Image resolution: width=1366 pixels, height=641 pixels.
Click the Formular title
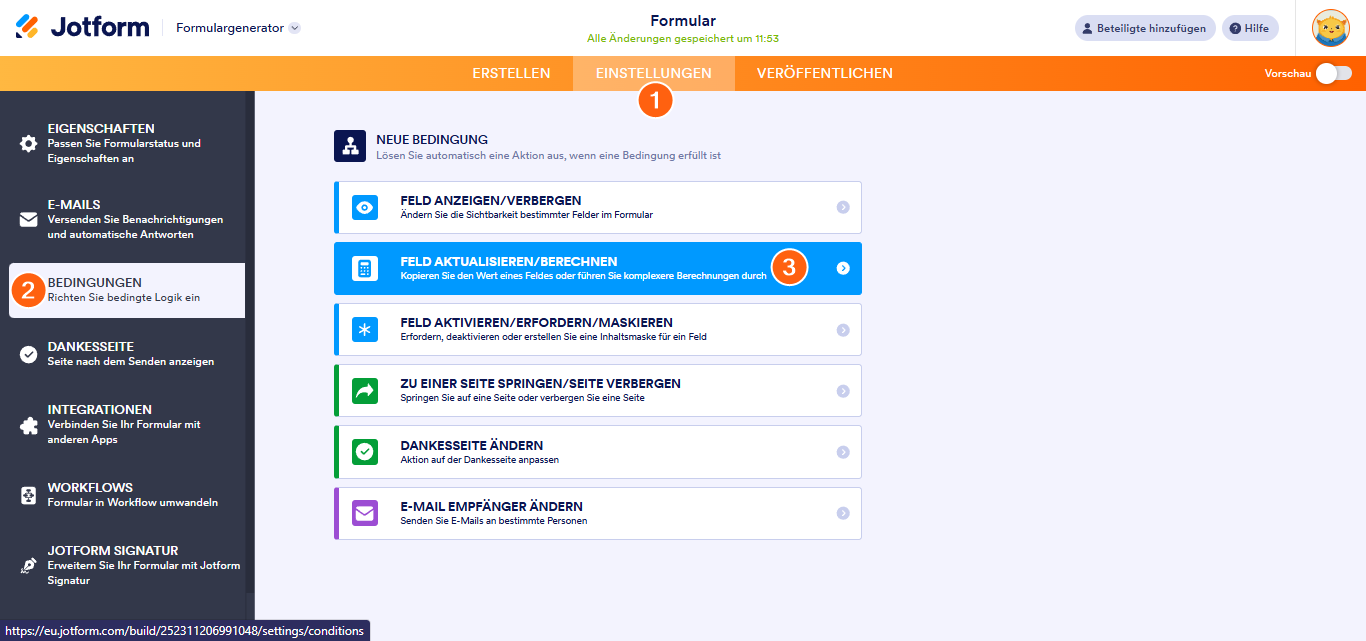click(x=683, y=20)
